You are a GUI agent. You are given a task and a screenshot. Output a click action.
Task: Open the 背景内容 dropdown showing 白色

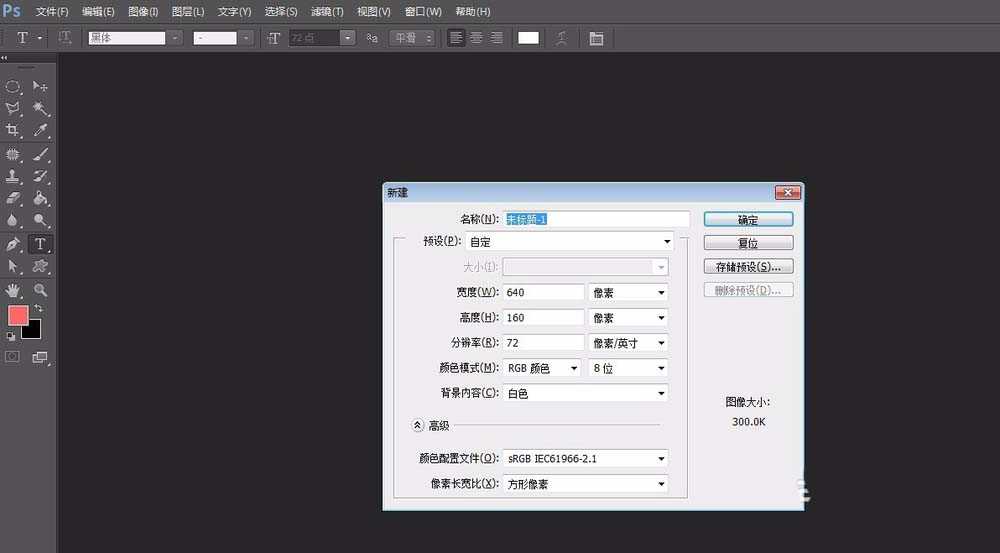585,394
